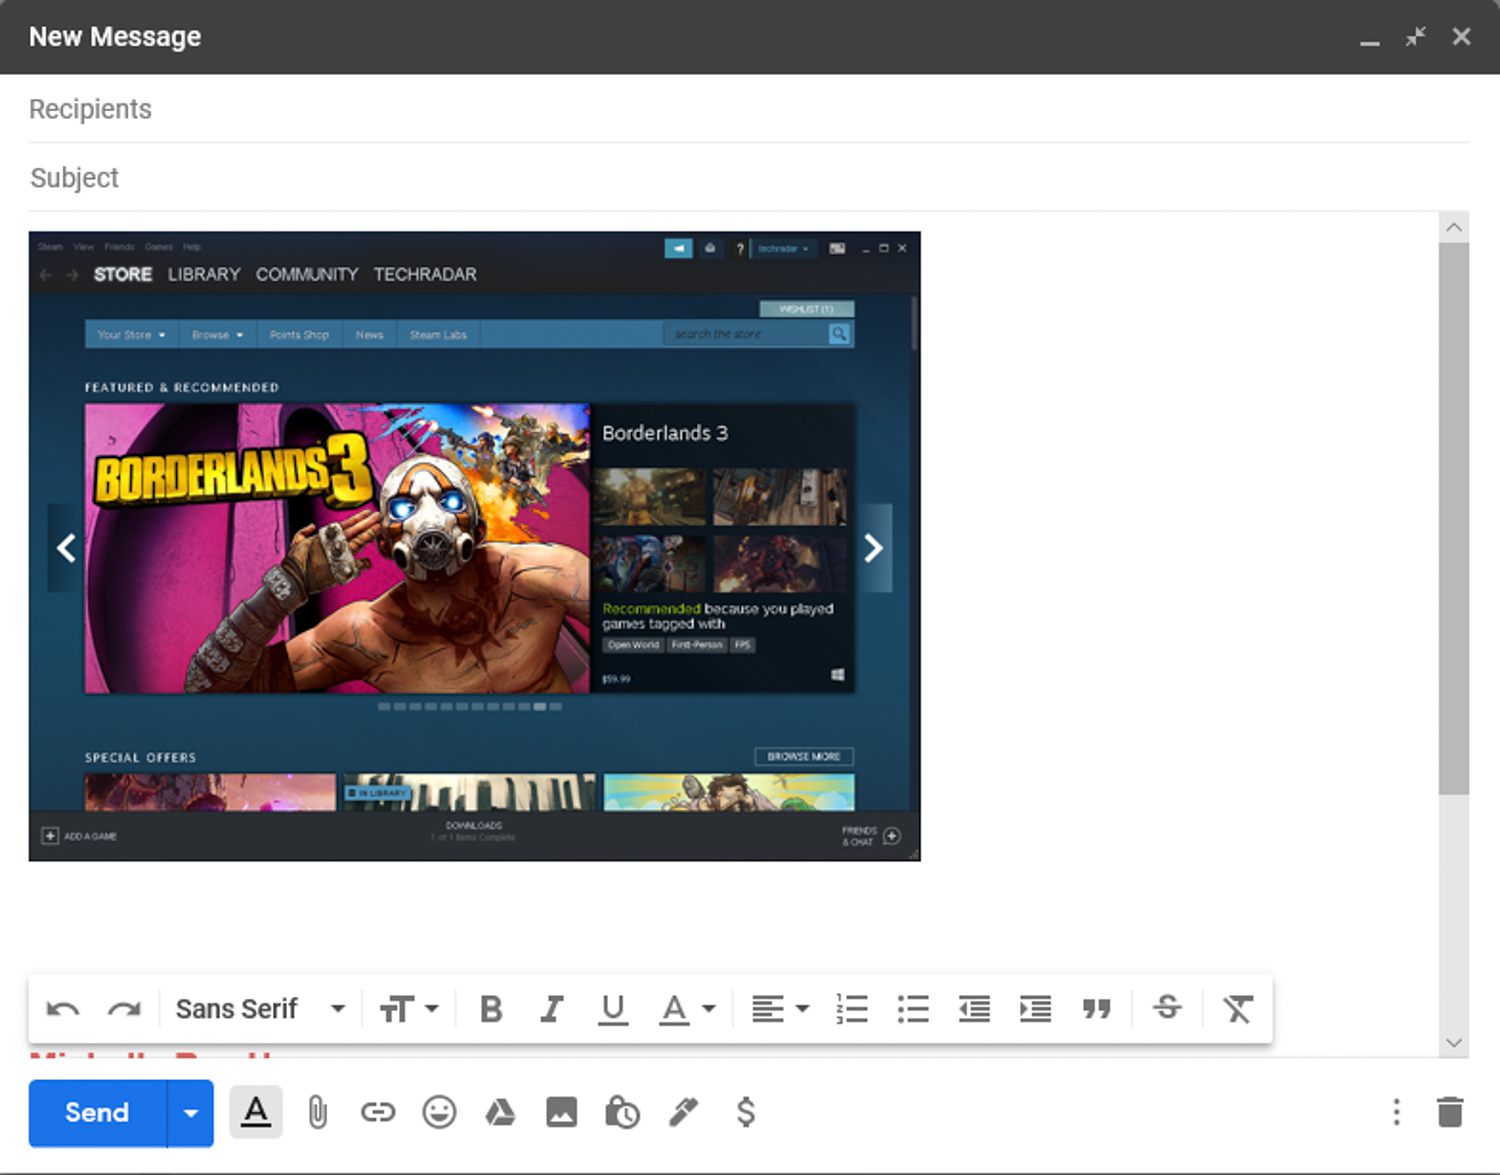Show next featured game with right arrow
Viewport: 1500px width, 1175px height.
pyautogui.click(x=873, y=548)
